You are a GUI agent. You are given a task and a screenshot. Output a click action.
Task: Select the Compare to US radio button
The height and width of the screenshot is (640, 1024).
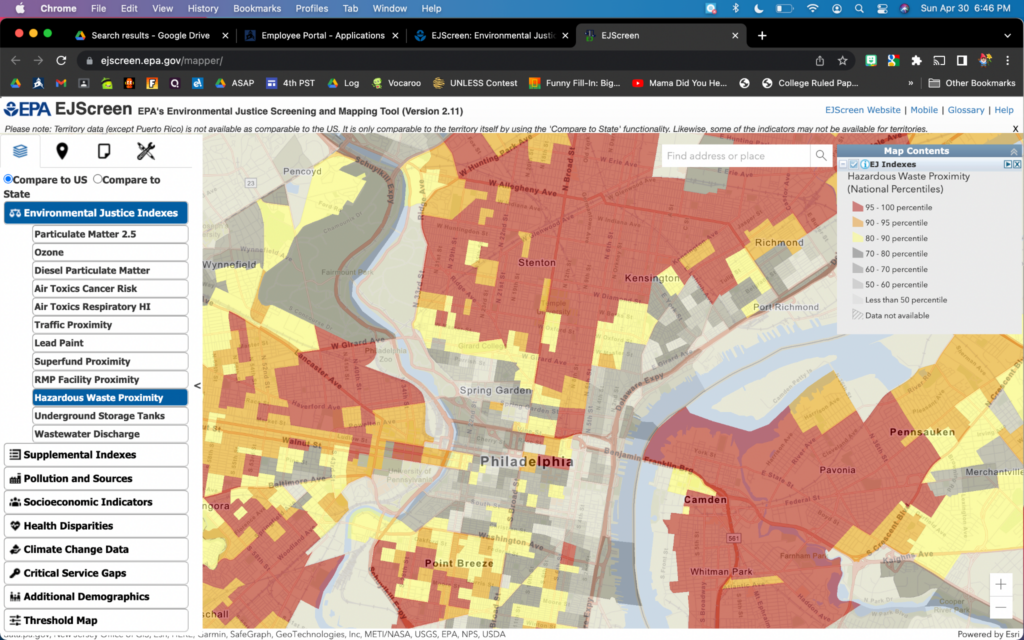pos(8,180)
